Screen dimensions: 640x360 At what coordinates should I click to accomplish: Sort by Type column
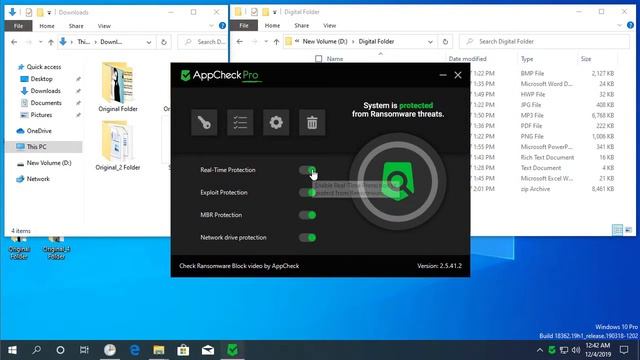(x=527, y=59)
